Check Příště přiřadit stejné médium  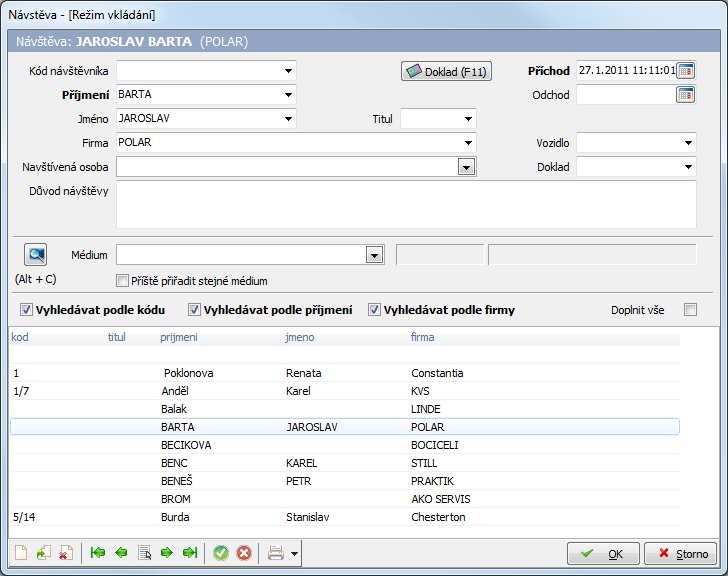tap(122, 280)
